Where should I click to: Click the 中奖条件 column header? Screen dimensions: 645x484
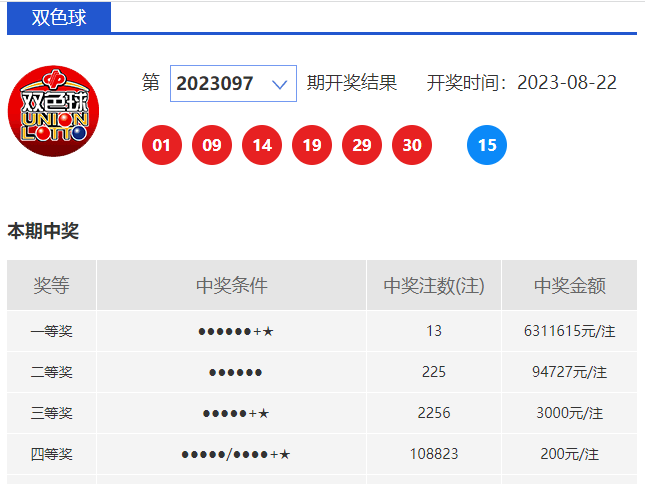click(232, 285)
